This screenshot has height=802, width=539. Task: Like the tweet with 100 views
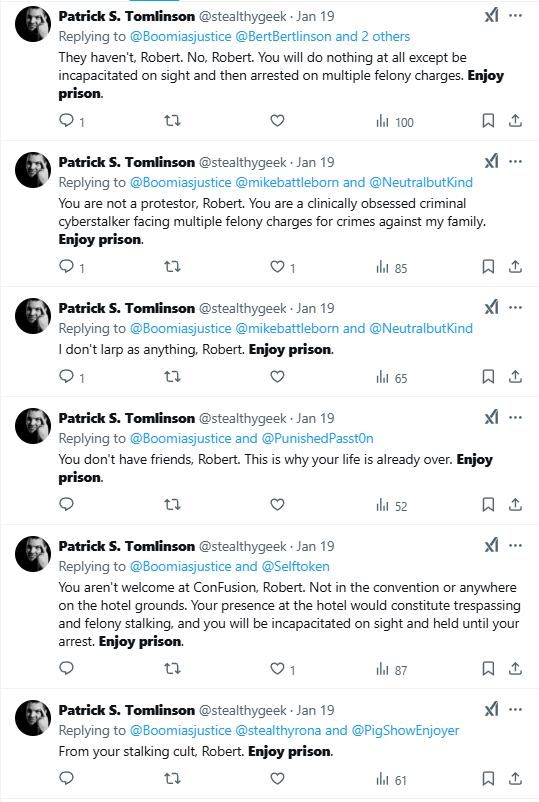277,121
